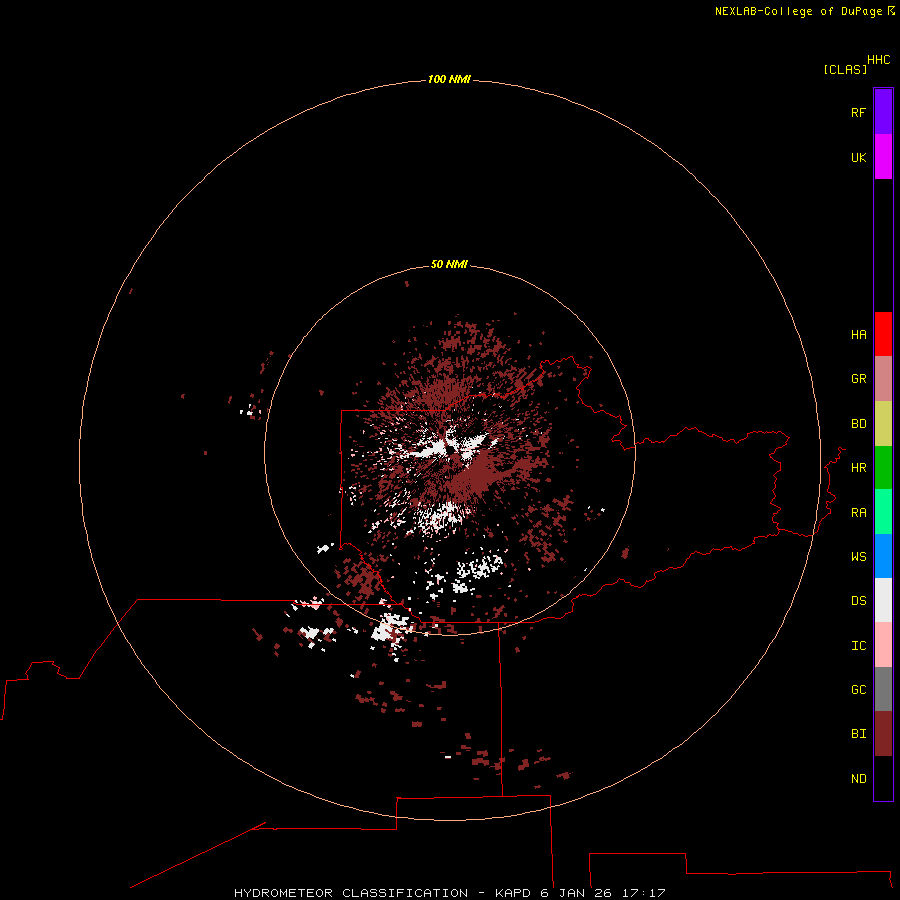Click the HA red legend swatch
The image size is (900, 900).
pyautogui.click(x=883, y=334)
